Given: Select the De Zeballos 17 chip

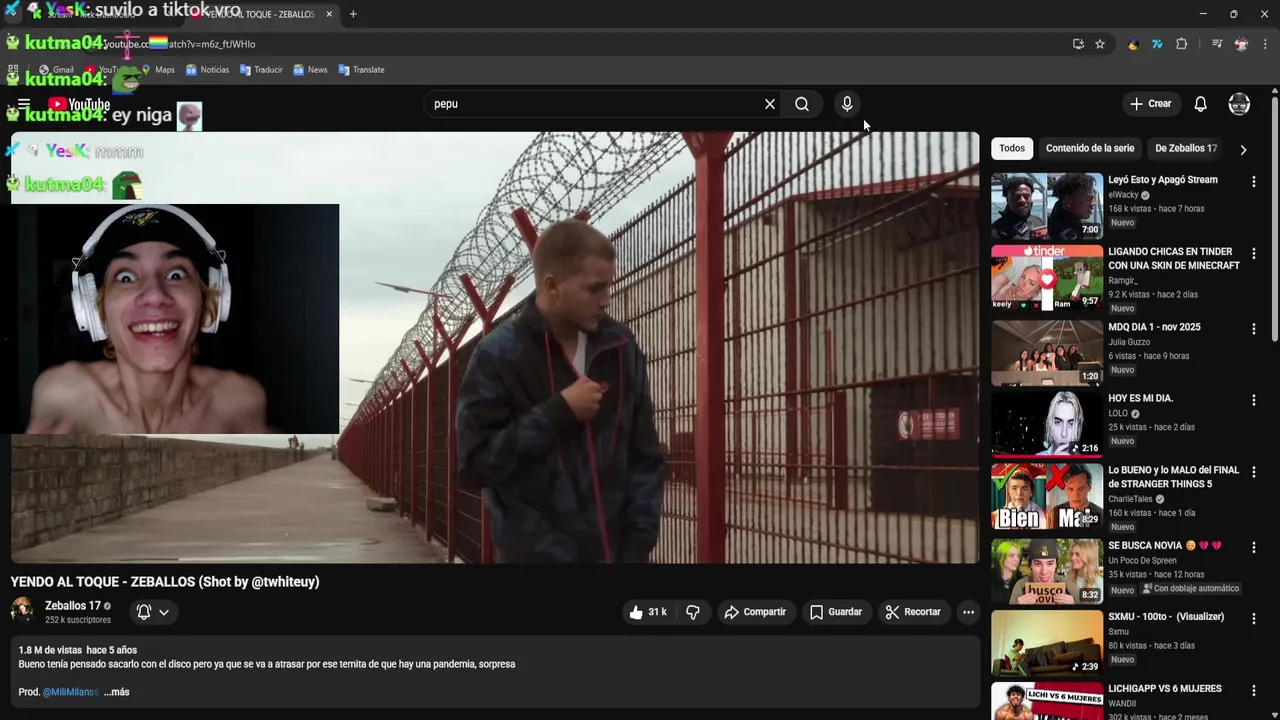Looking at the screenshot, I should tap(1186, 148).
